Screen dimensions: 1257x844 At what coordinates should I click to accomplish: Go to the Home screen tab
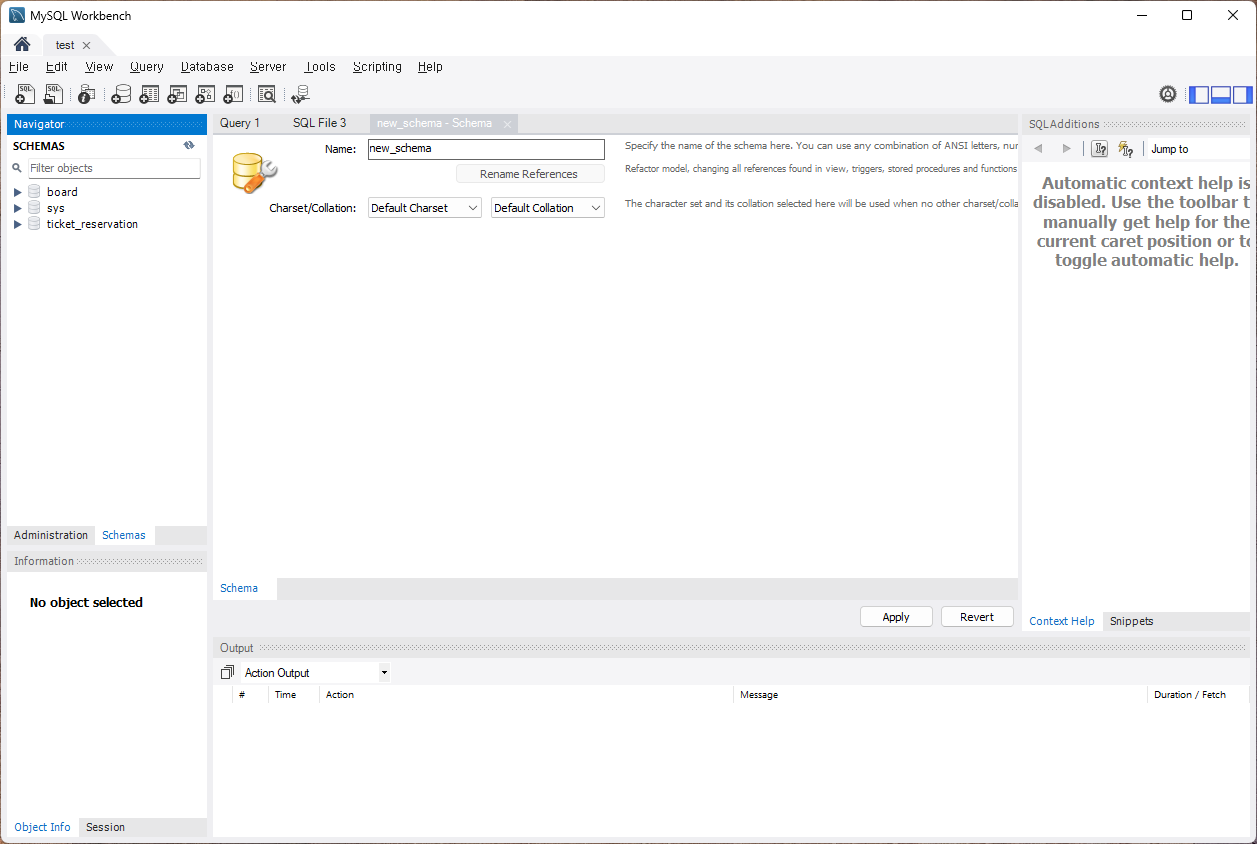(22, 45)
